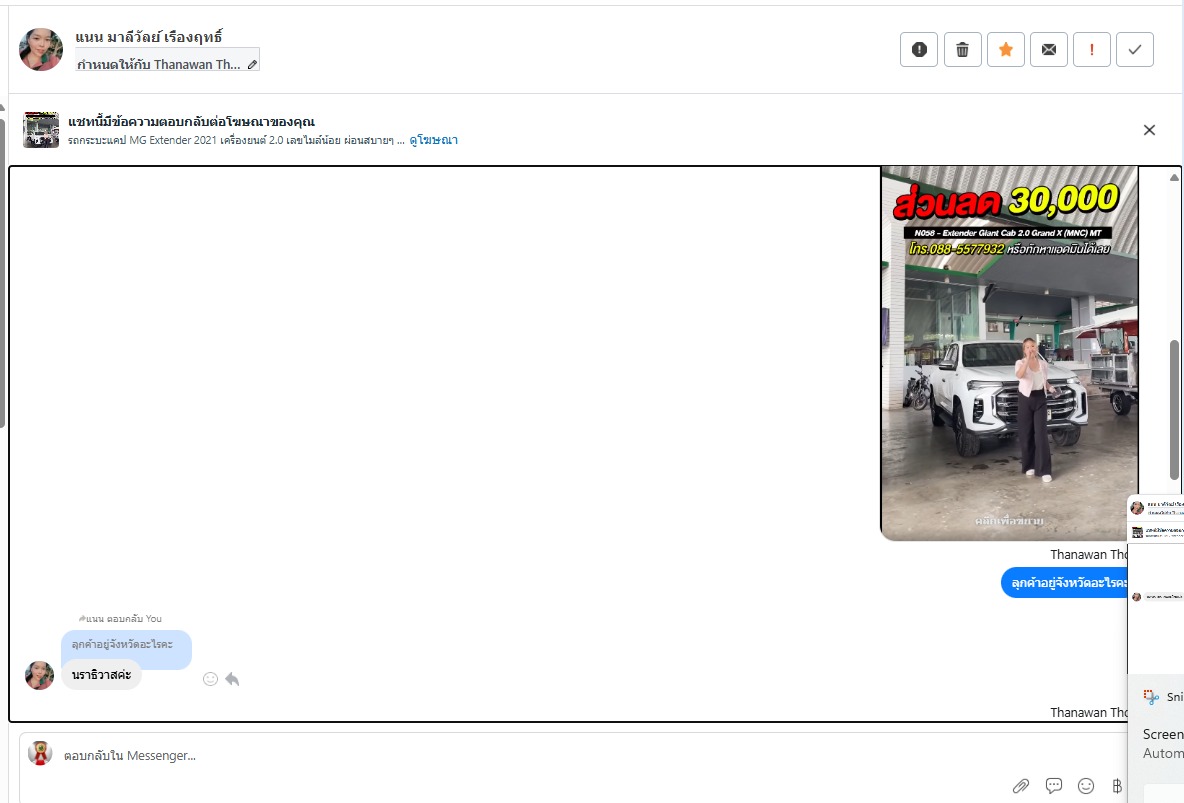Open payment baht icon in reply box

tap(1117, 786)
